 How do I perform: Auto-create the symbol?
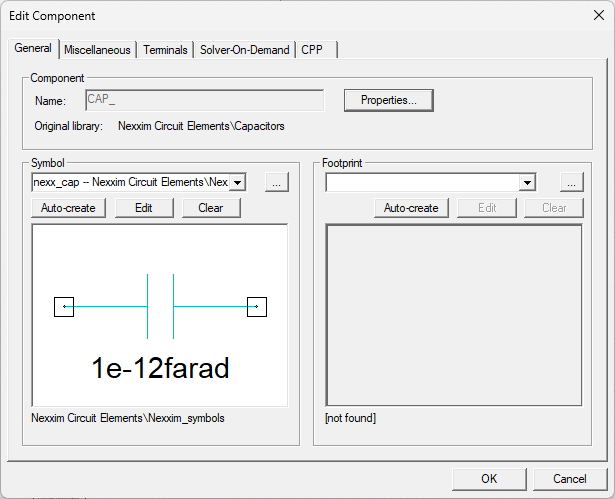[x=68, y=208]
